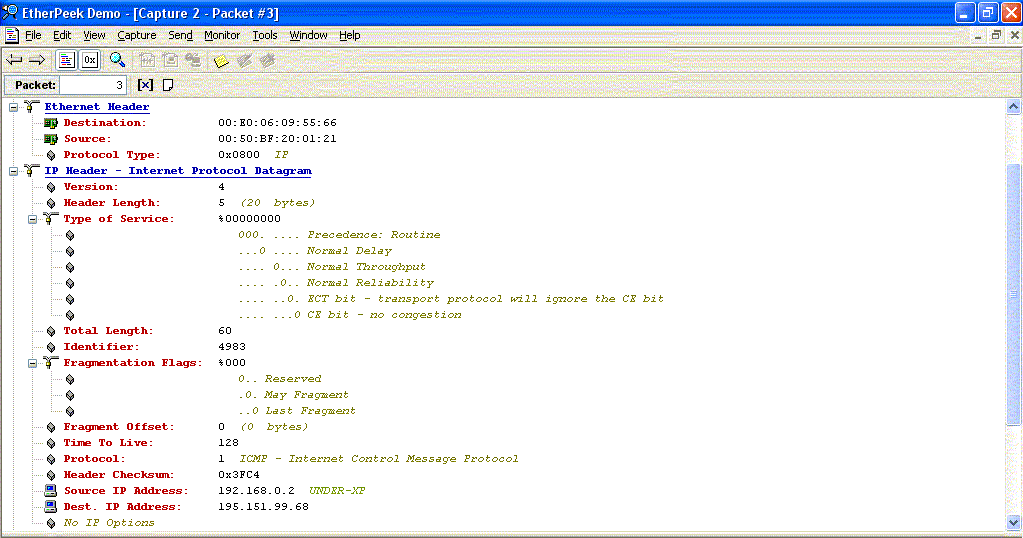Click the packet number input field

coord(93,85)
